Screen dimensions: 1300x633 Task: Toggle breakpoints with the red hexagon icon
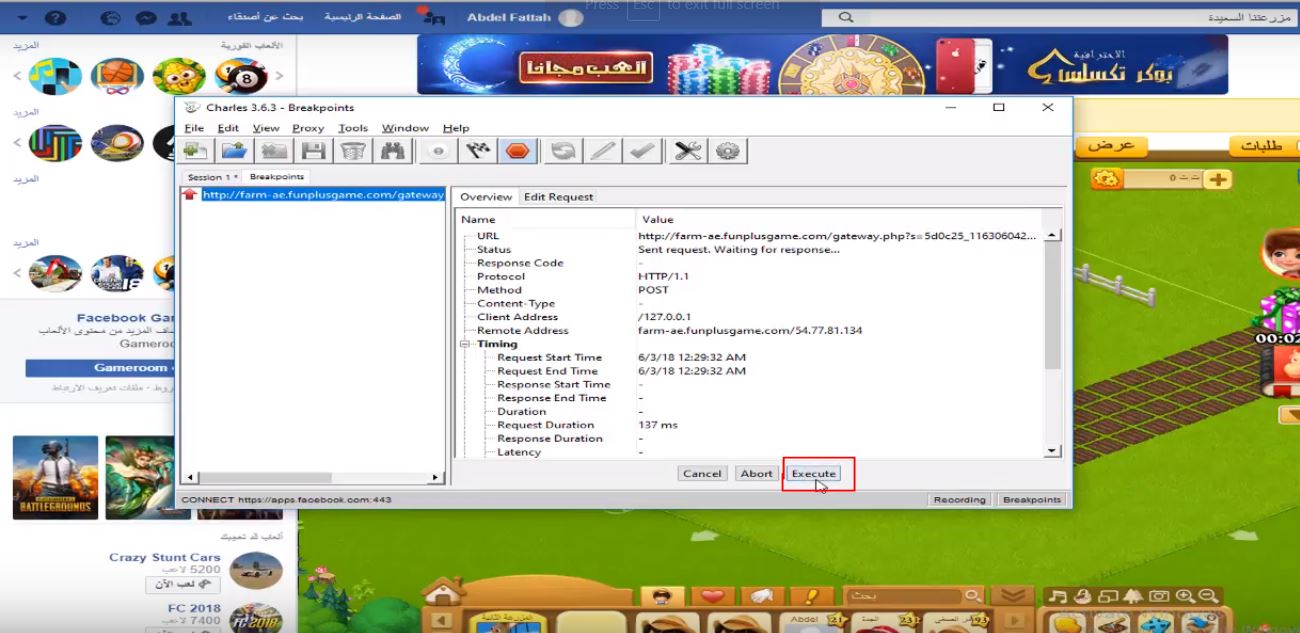[517, 151]
